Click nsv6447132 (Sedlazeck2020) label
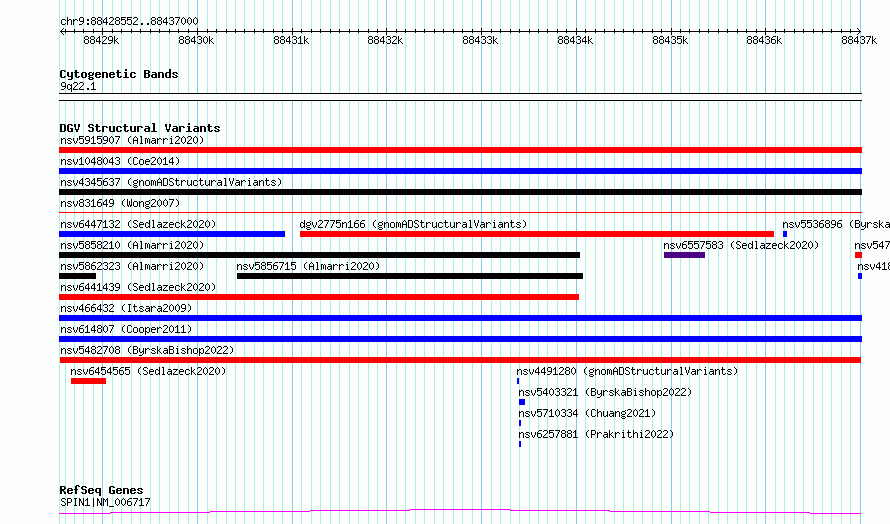Viewport: 890px width, 524px height. 138,224
